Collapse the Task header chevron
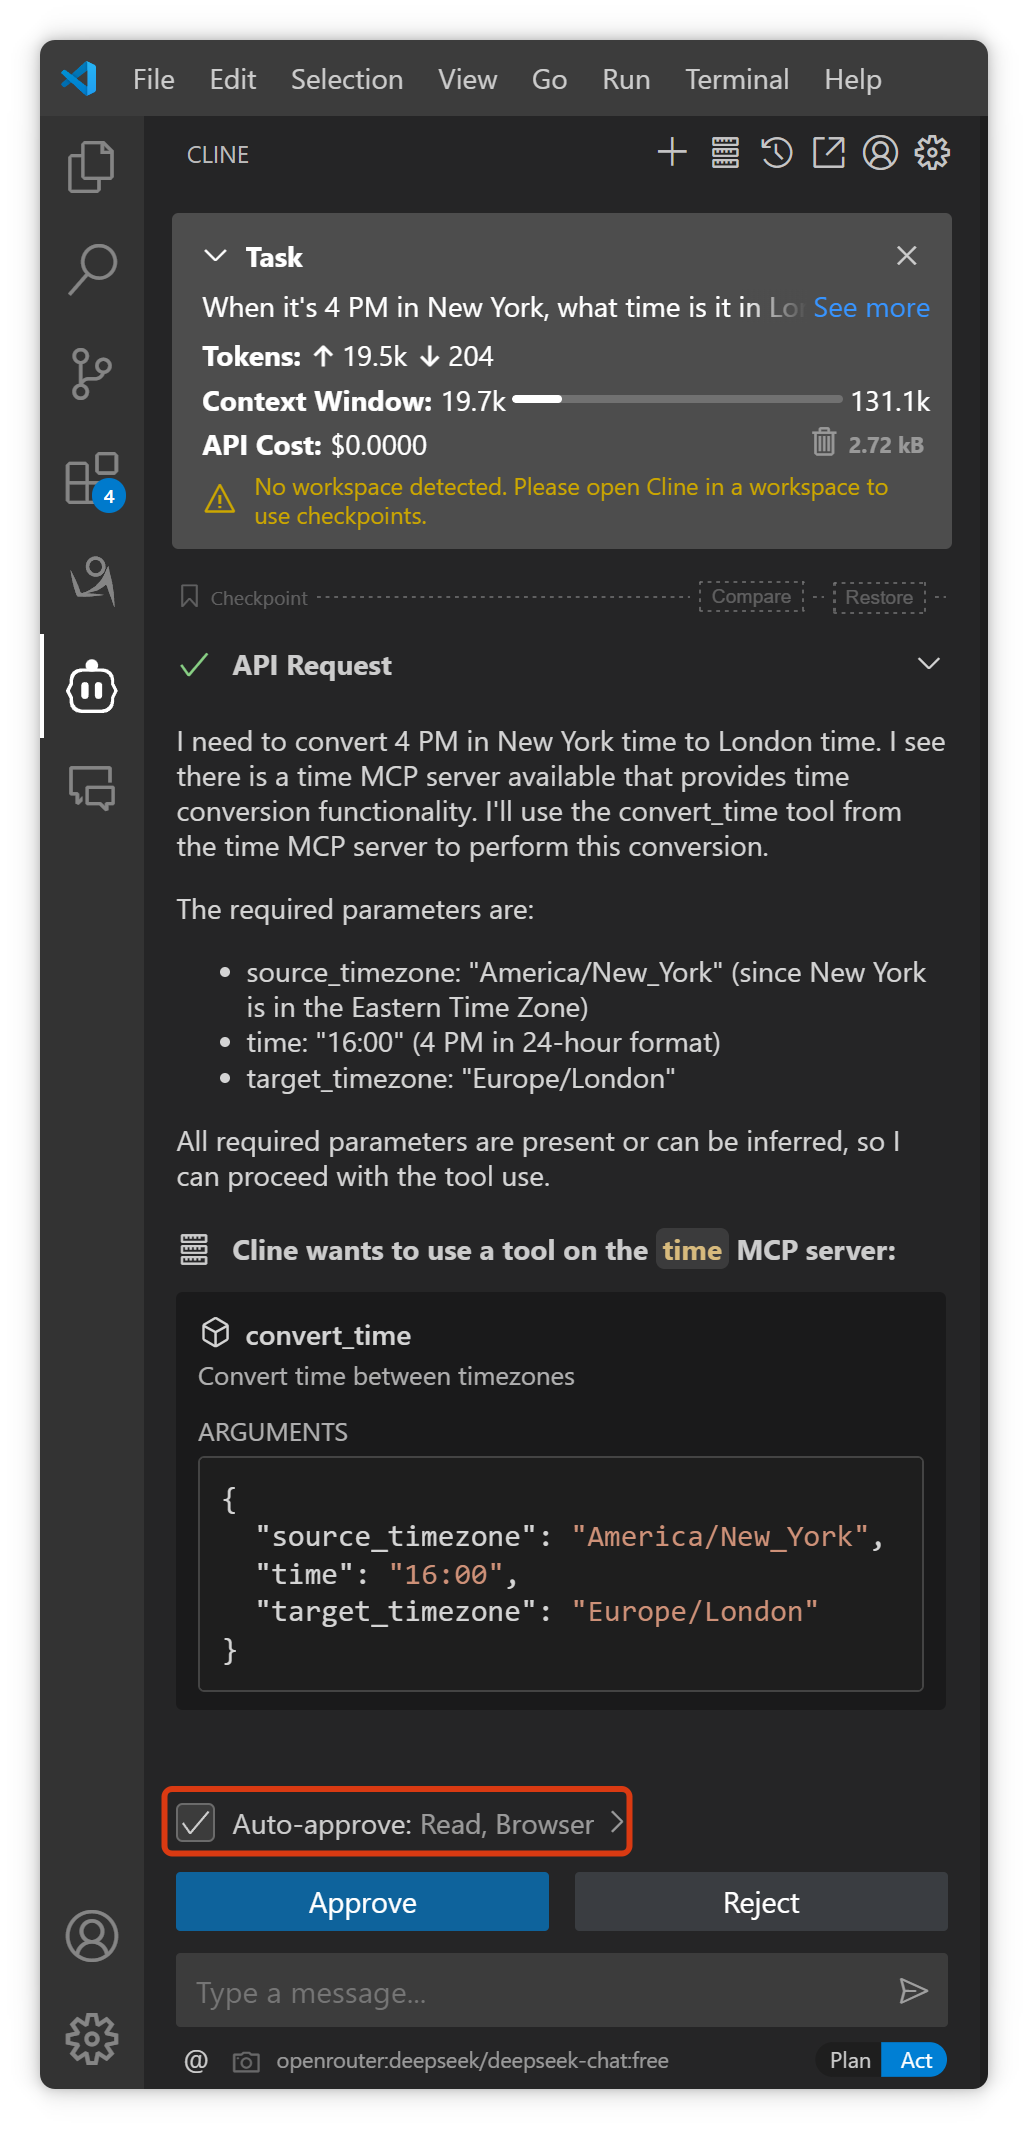Screen dimensions: 1028x2129 (215, 256)
